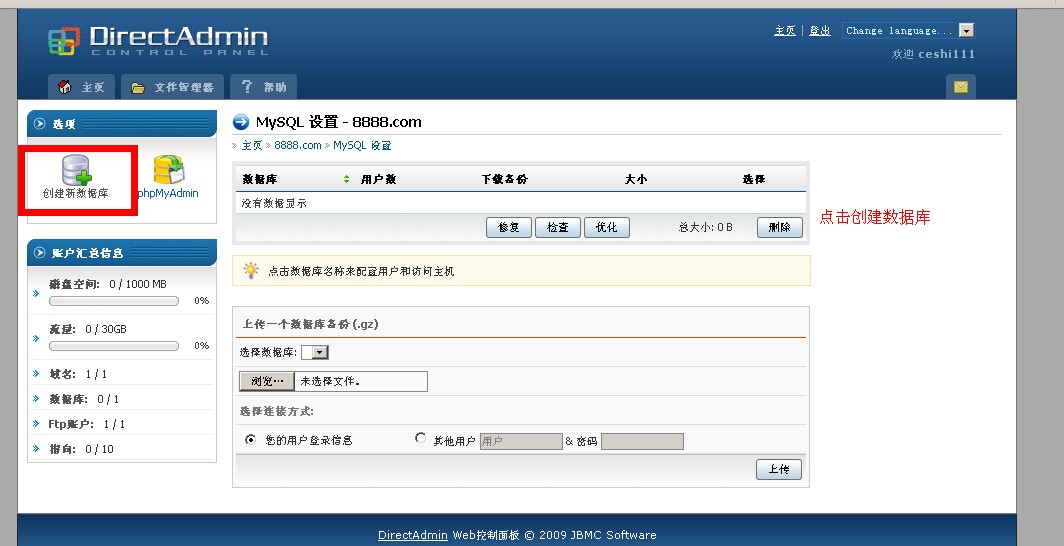
Task: Click the 总大小: 0 B text
Action: tap(706, 227)
